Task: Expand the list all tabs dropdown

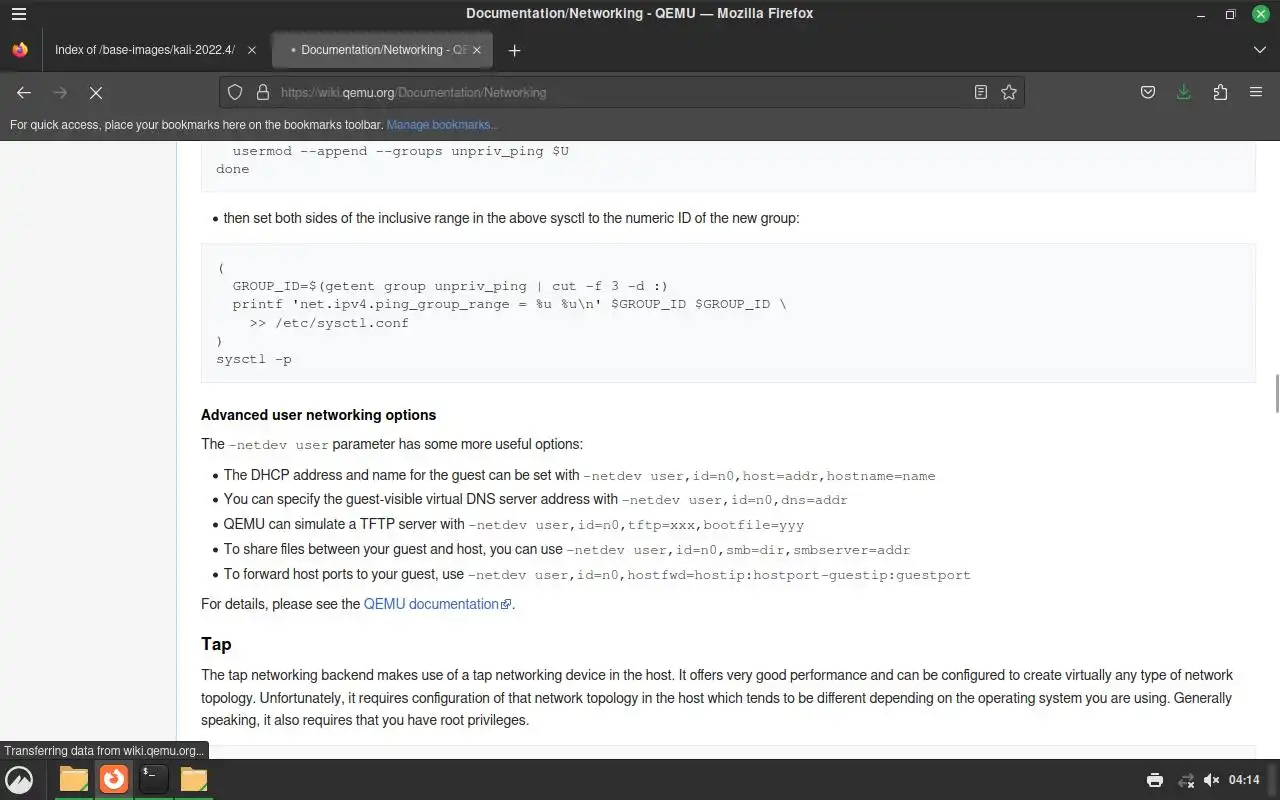Action: coord(1259,50)
